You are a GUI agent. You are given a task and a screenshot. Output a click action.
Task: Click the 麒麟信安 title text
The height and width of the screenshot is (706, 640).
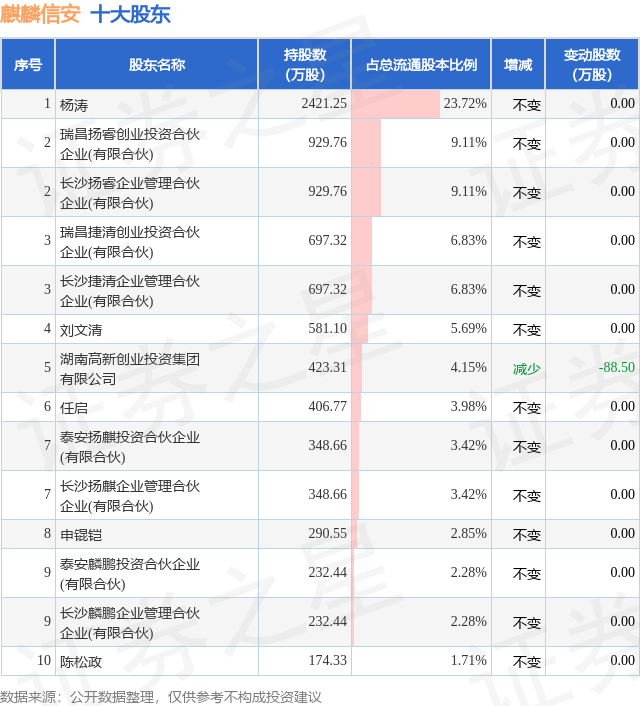tap(41, 14)
